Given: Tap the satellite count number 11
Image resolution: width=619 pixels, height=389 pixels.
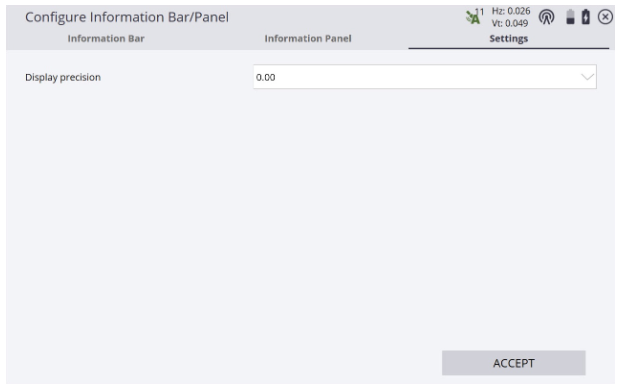Looking at the screenshot, I should point(479,12).
